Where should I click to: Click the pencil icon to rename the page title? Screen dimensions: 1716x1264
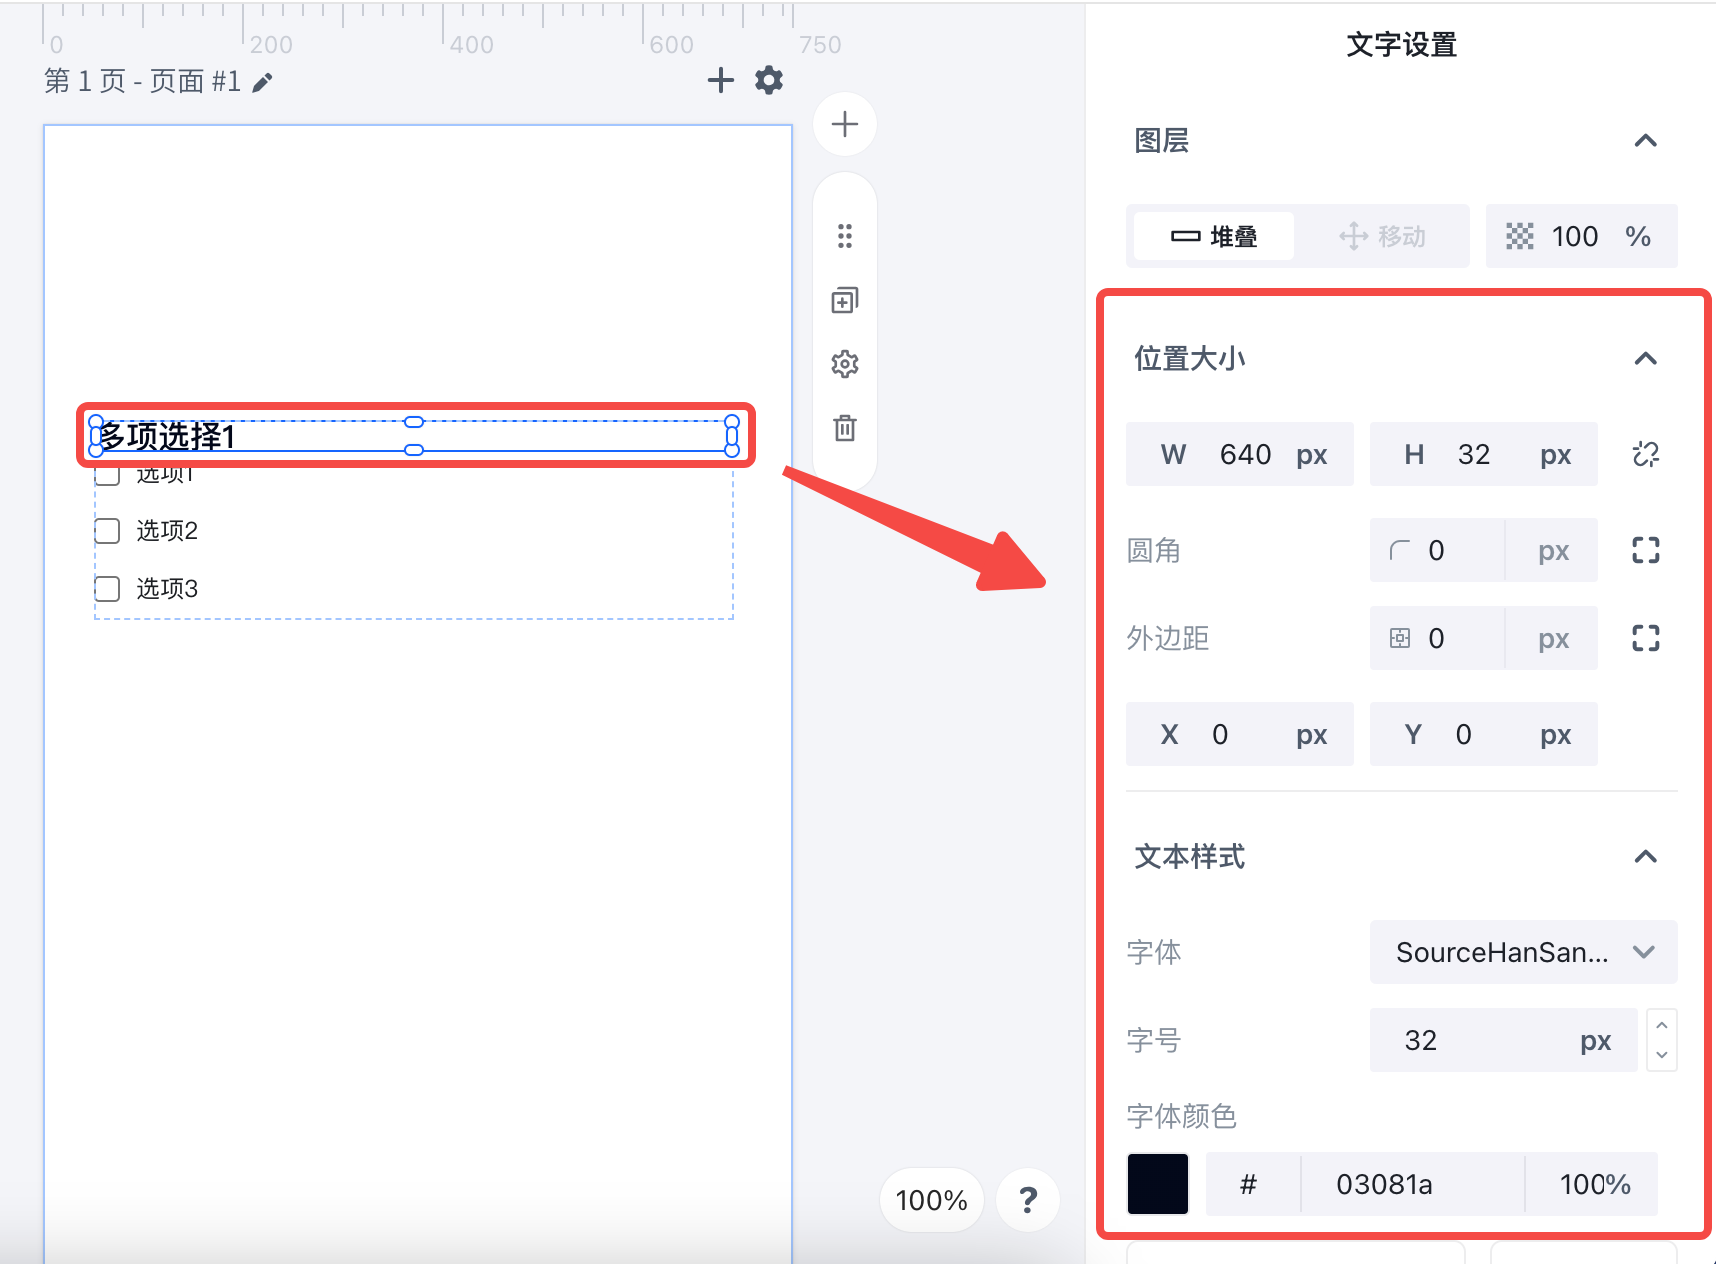coord(262,82)
